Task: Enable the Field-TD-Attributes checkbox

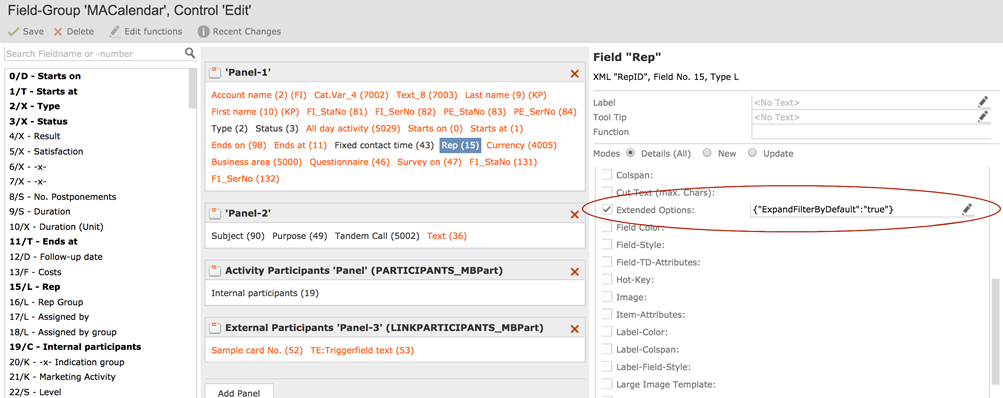Action: [x=606, y=262]
